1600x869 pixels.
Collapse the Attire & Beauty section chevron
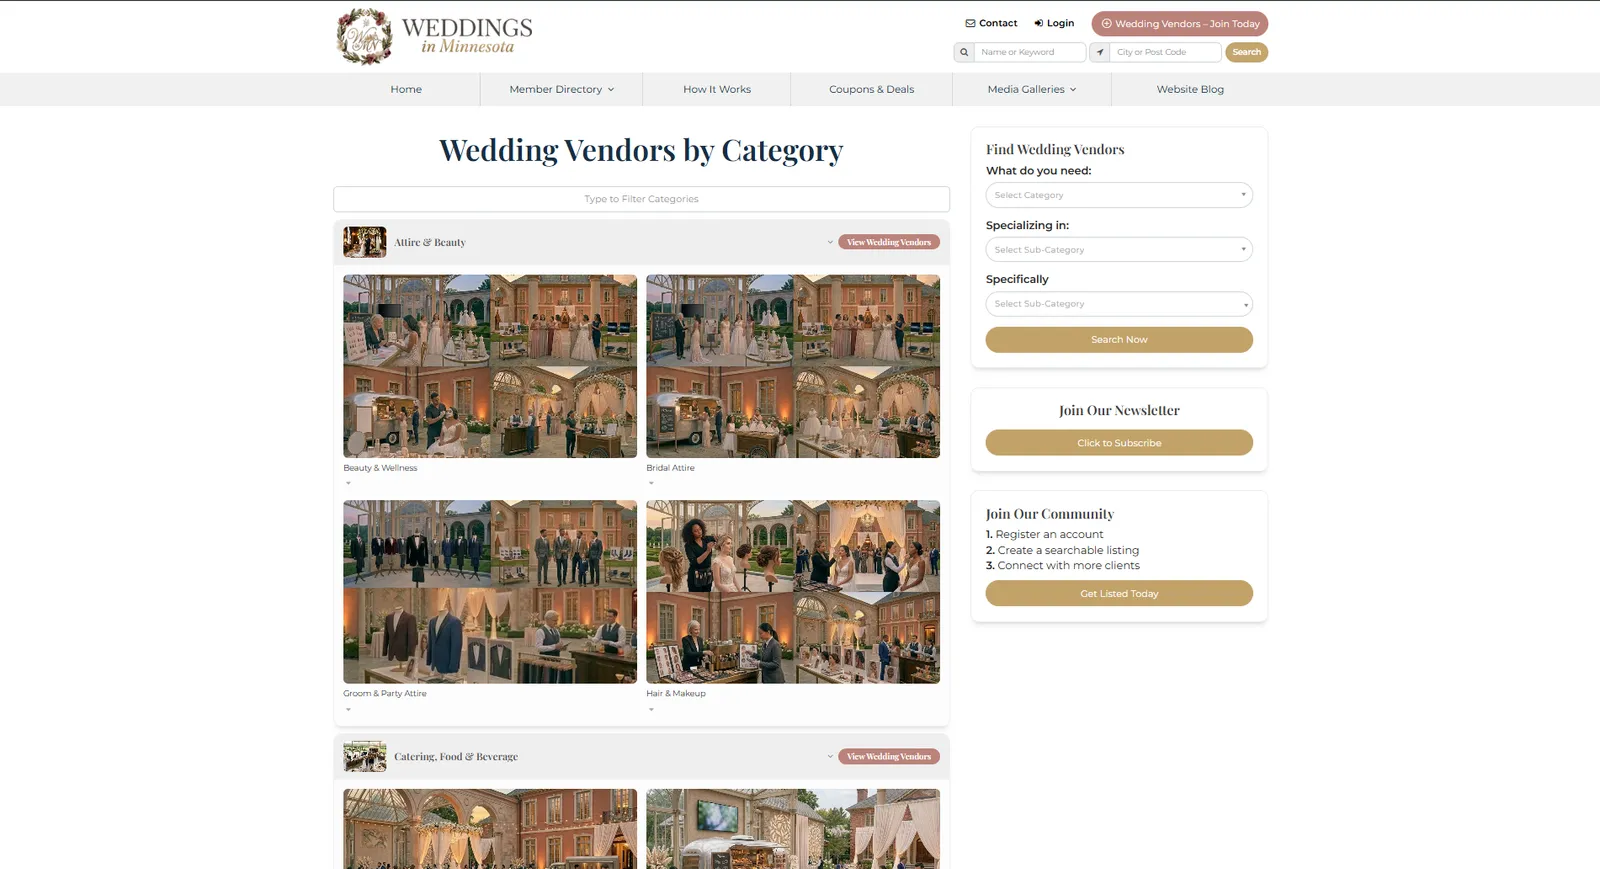click(830, 242)
